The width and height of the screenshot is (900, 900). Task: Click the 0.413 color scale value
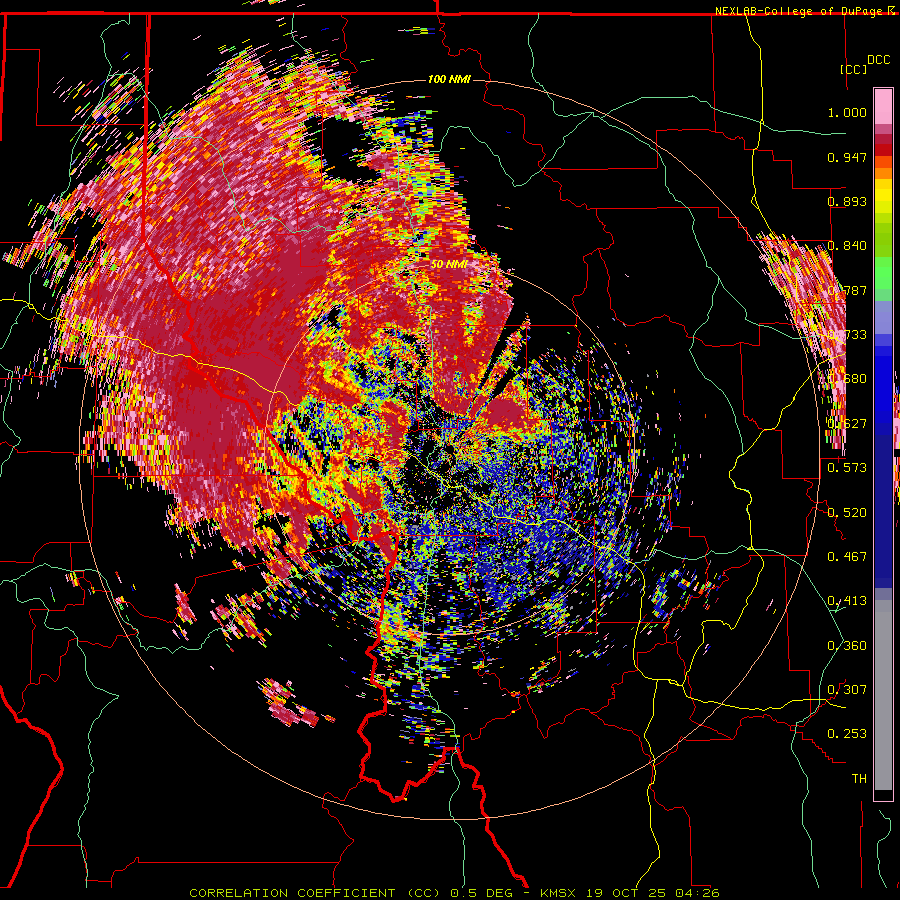[847, 600]
